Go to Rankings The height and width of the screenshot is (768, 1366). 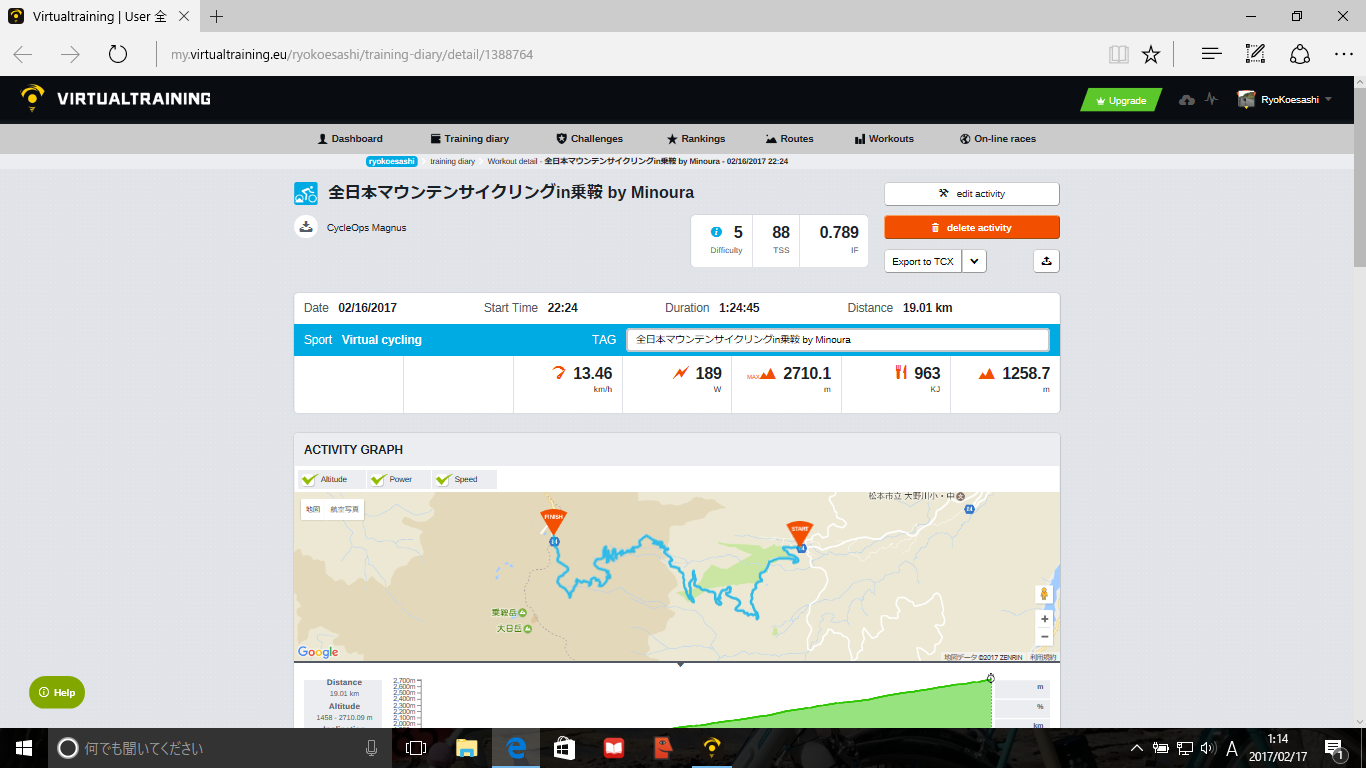point(696,139)
